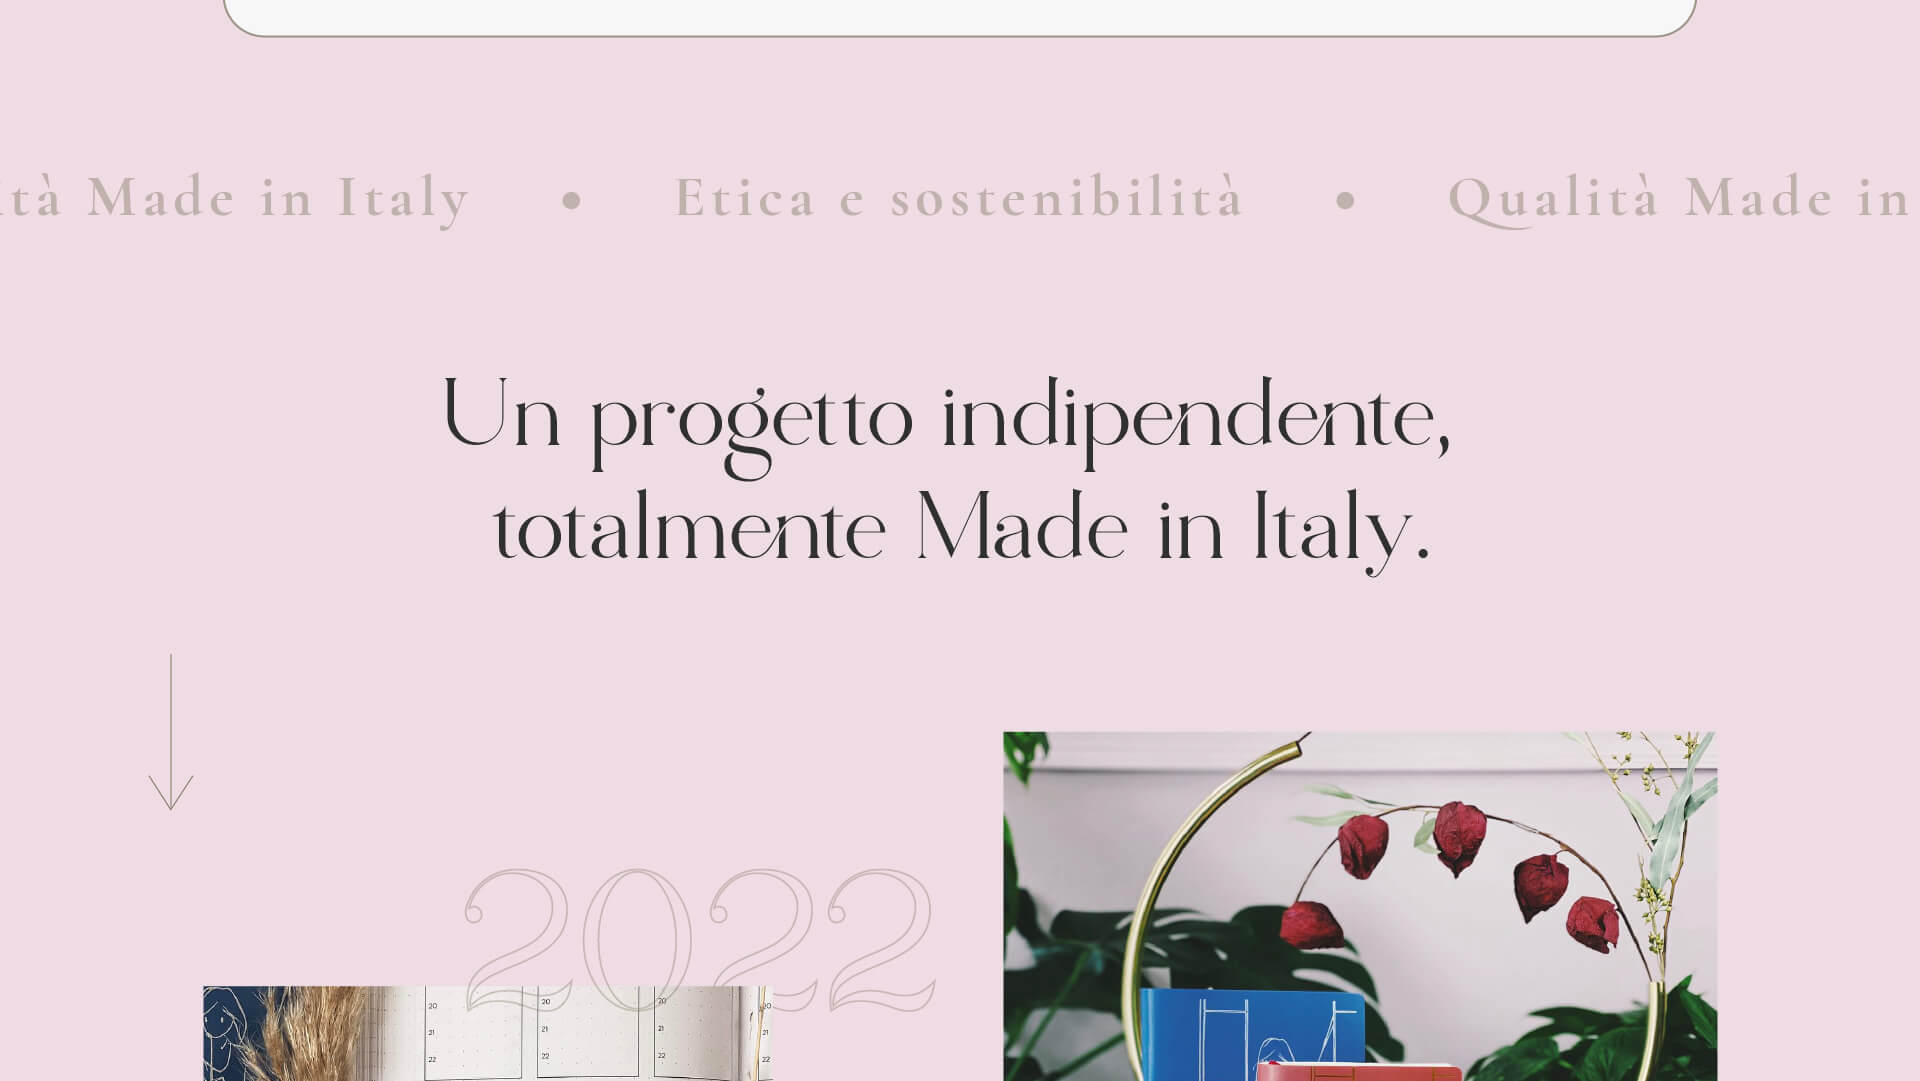This screenshot has height=1081, width=1920.
Task: Click the dried pampas grass in planner image
Action: (x=308, y=1033)
